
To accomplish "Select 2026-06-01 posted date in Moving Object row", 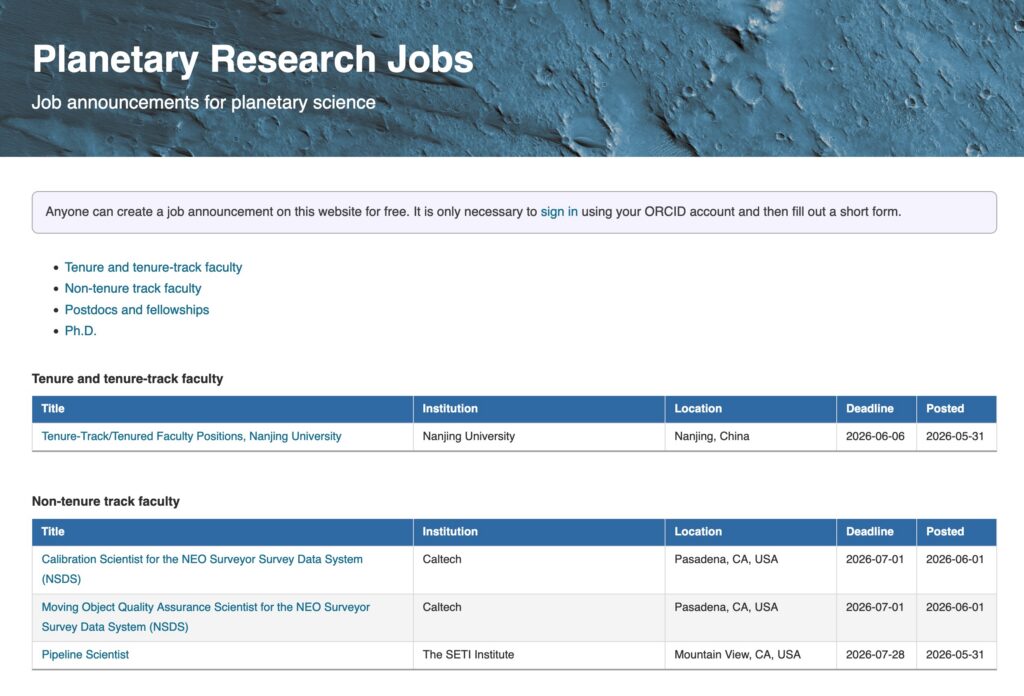I will (x=957, y=617).
